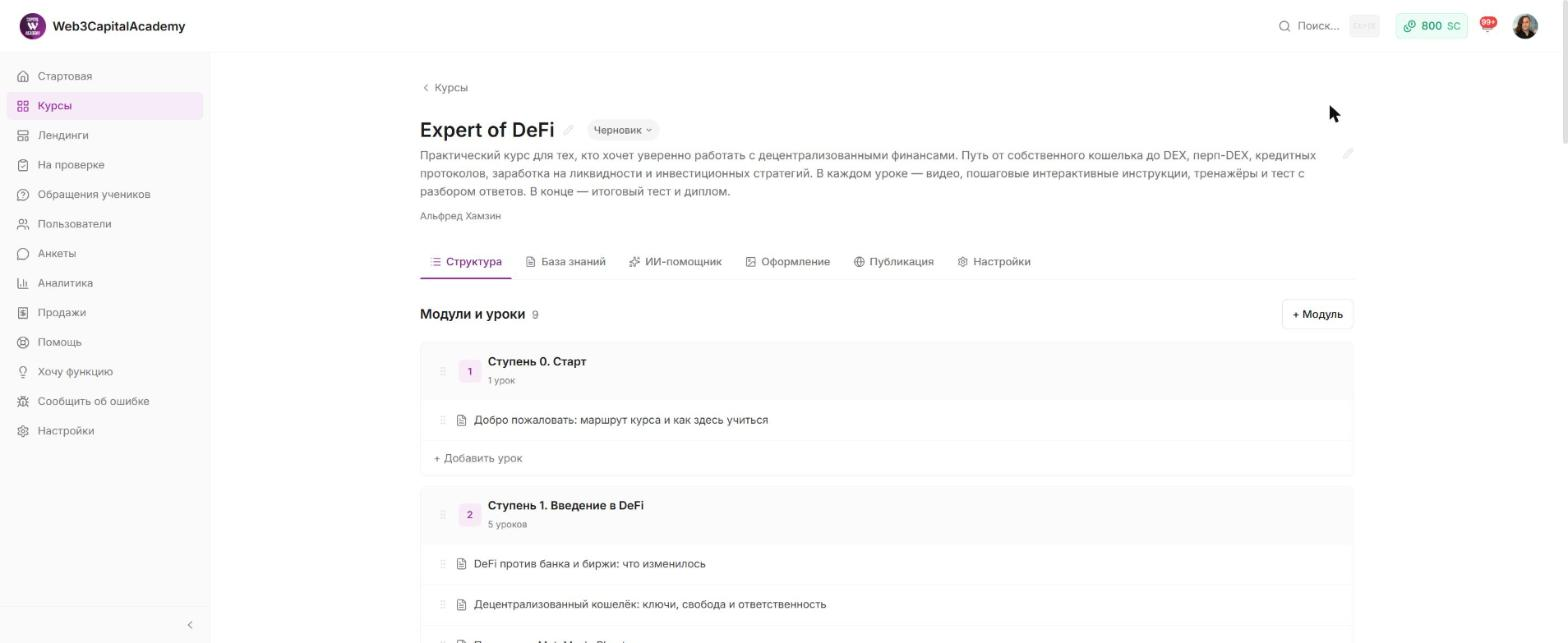
Task: Click the module number 1 badge
Action: click(470, 371)
